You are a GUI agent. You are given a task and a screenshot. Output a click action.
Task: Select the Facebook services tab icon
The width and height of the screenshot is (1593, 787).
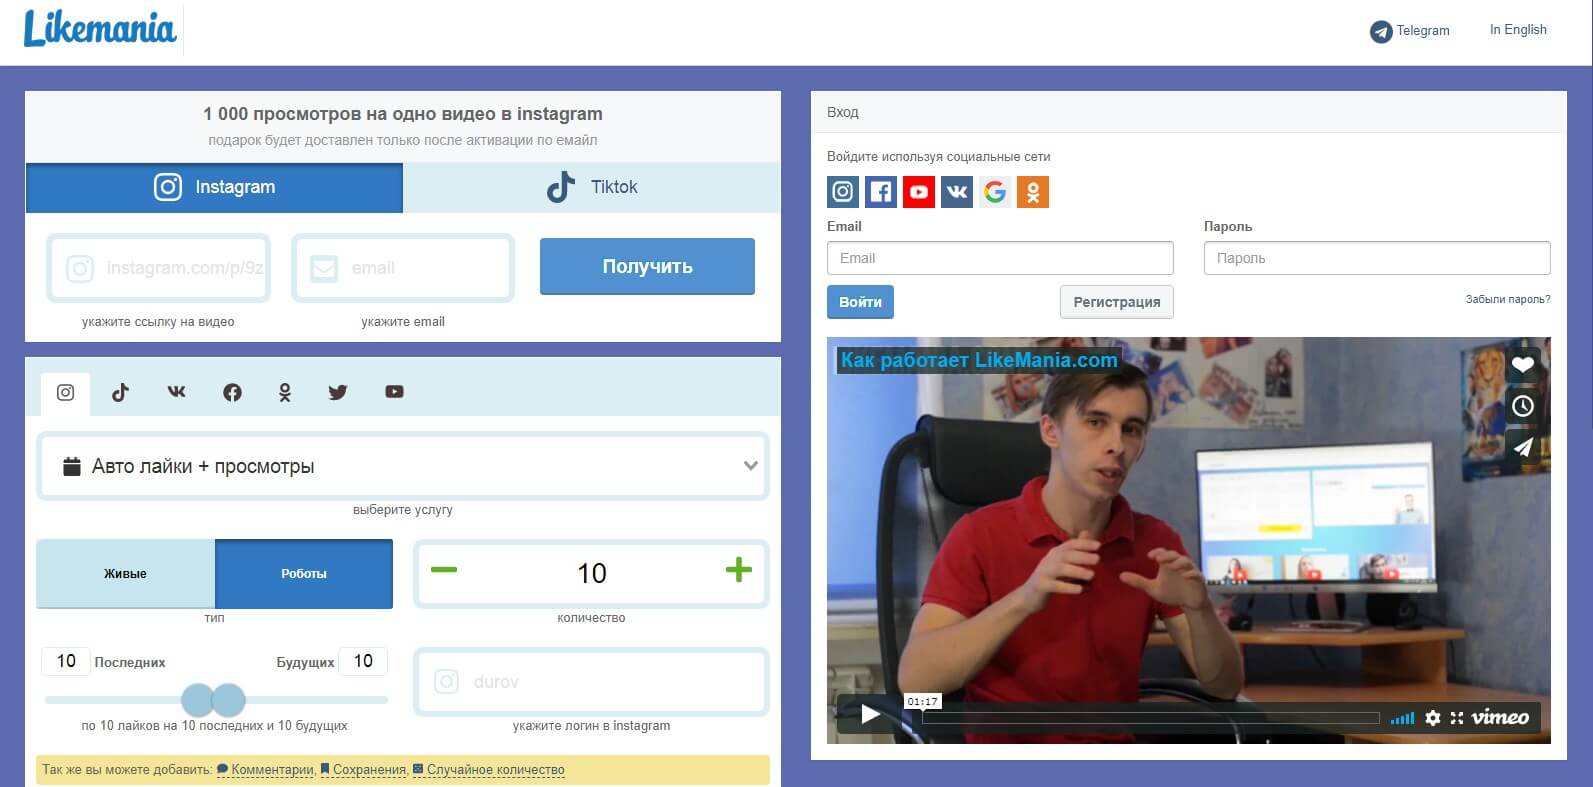pyautogui.click(x=232, y=393)
